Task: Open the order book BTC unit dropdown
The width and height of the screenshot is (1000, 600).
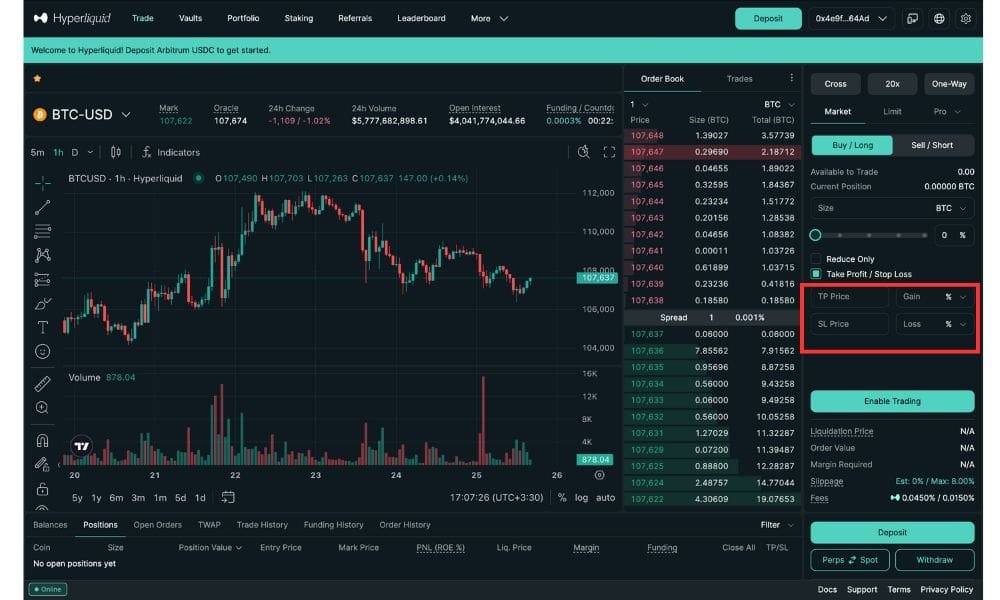Action: pyautogui.click(x=779, y=105)
